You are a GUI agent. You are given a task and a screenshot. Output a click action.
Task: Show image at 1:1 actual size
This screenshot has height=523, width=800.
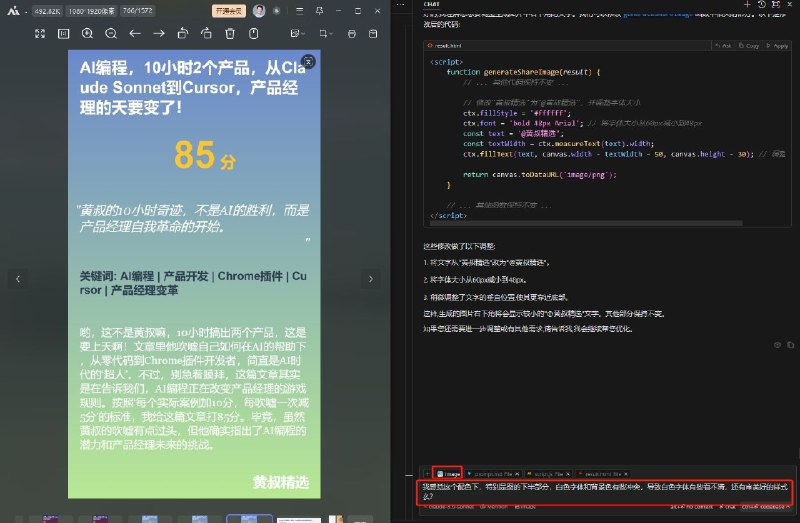coord(63,34)
